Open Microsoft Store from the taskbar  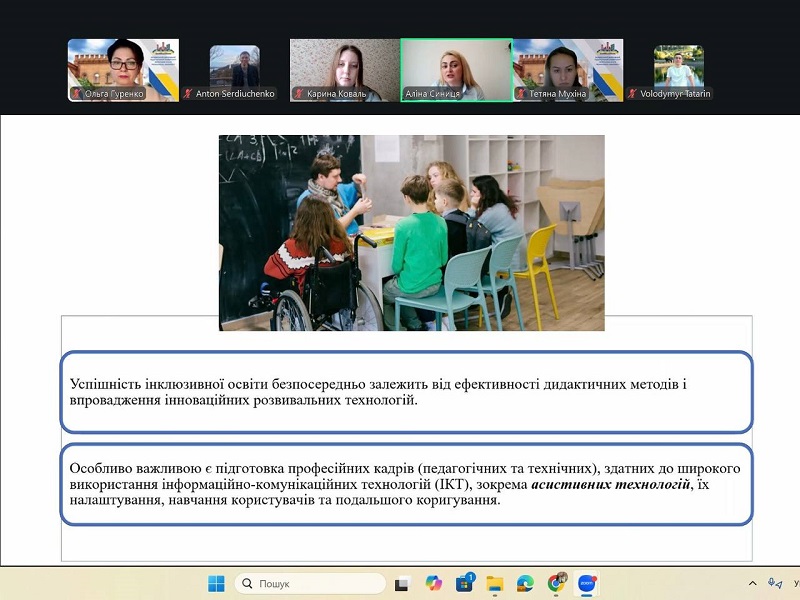click(x=464, y=583)
